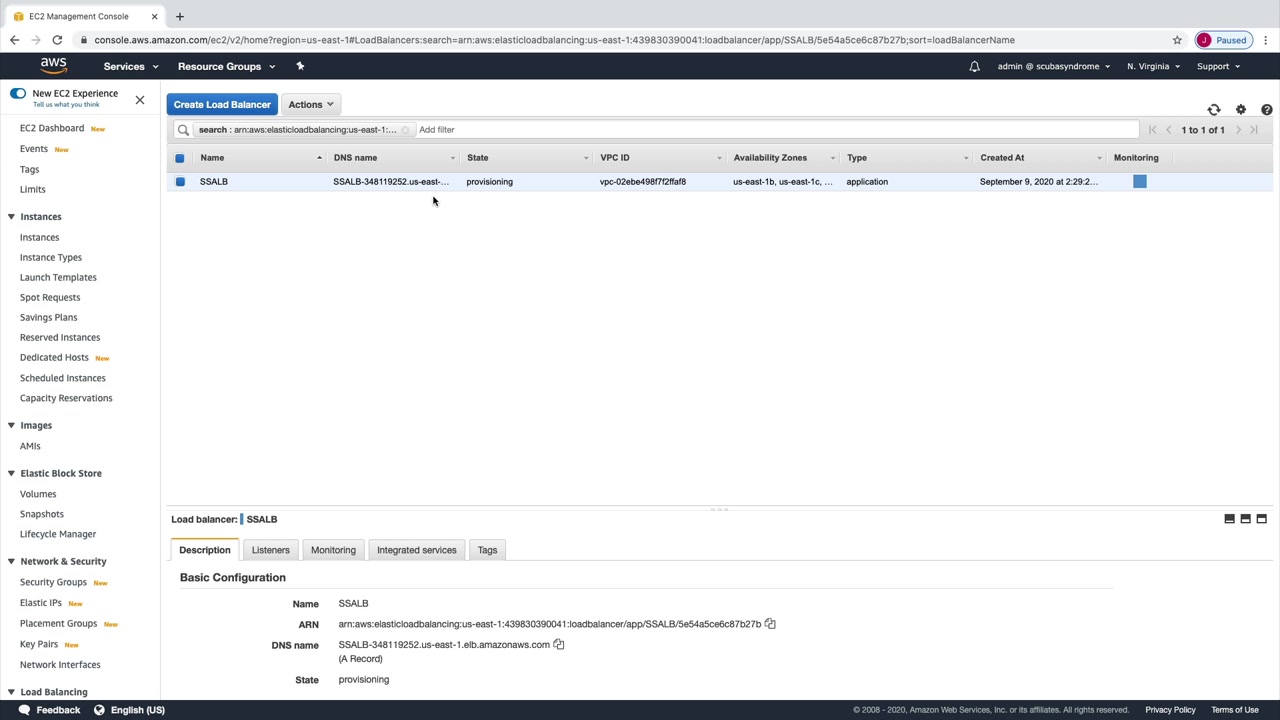
Task: Toggle the New EC2 Experience switch
Action: pyautogui.click(x=18, y=94)
